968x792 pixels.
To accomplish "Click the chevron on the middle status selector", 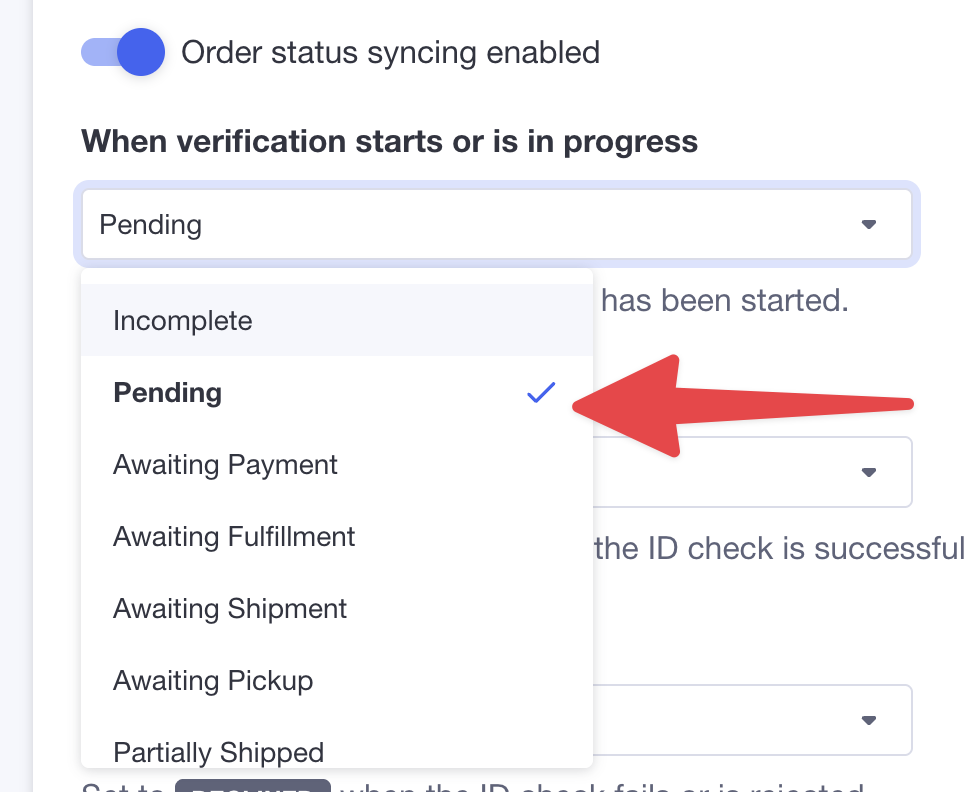I will tap(869, 472).
